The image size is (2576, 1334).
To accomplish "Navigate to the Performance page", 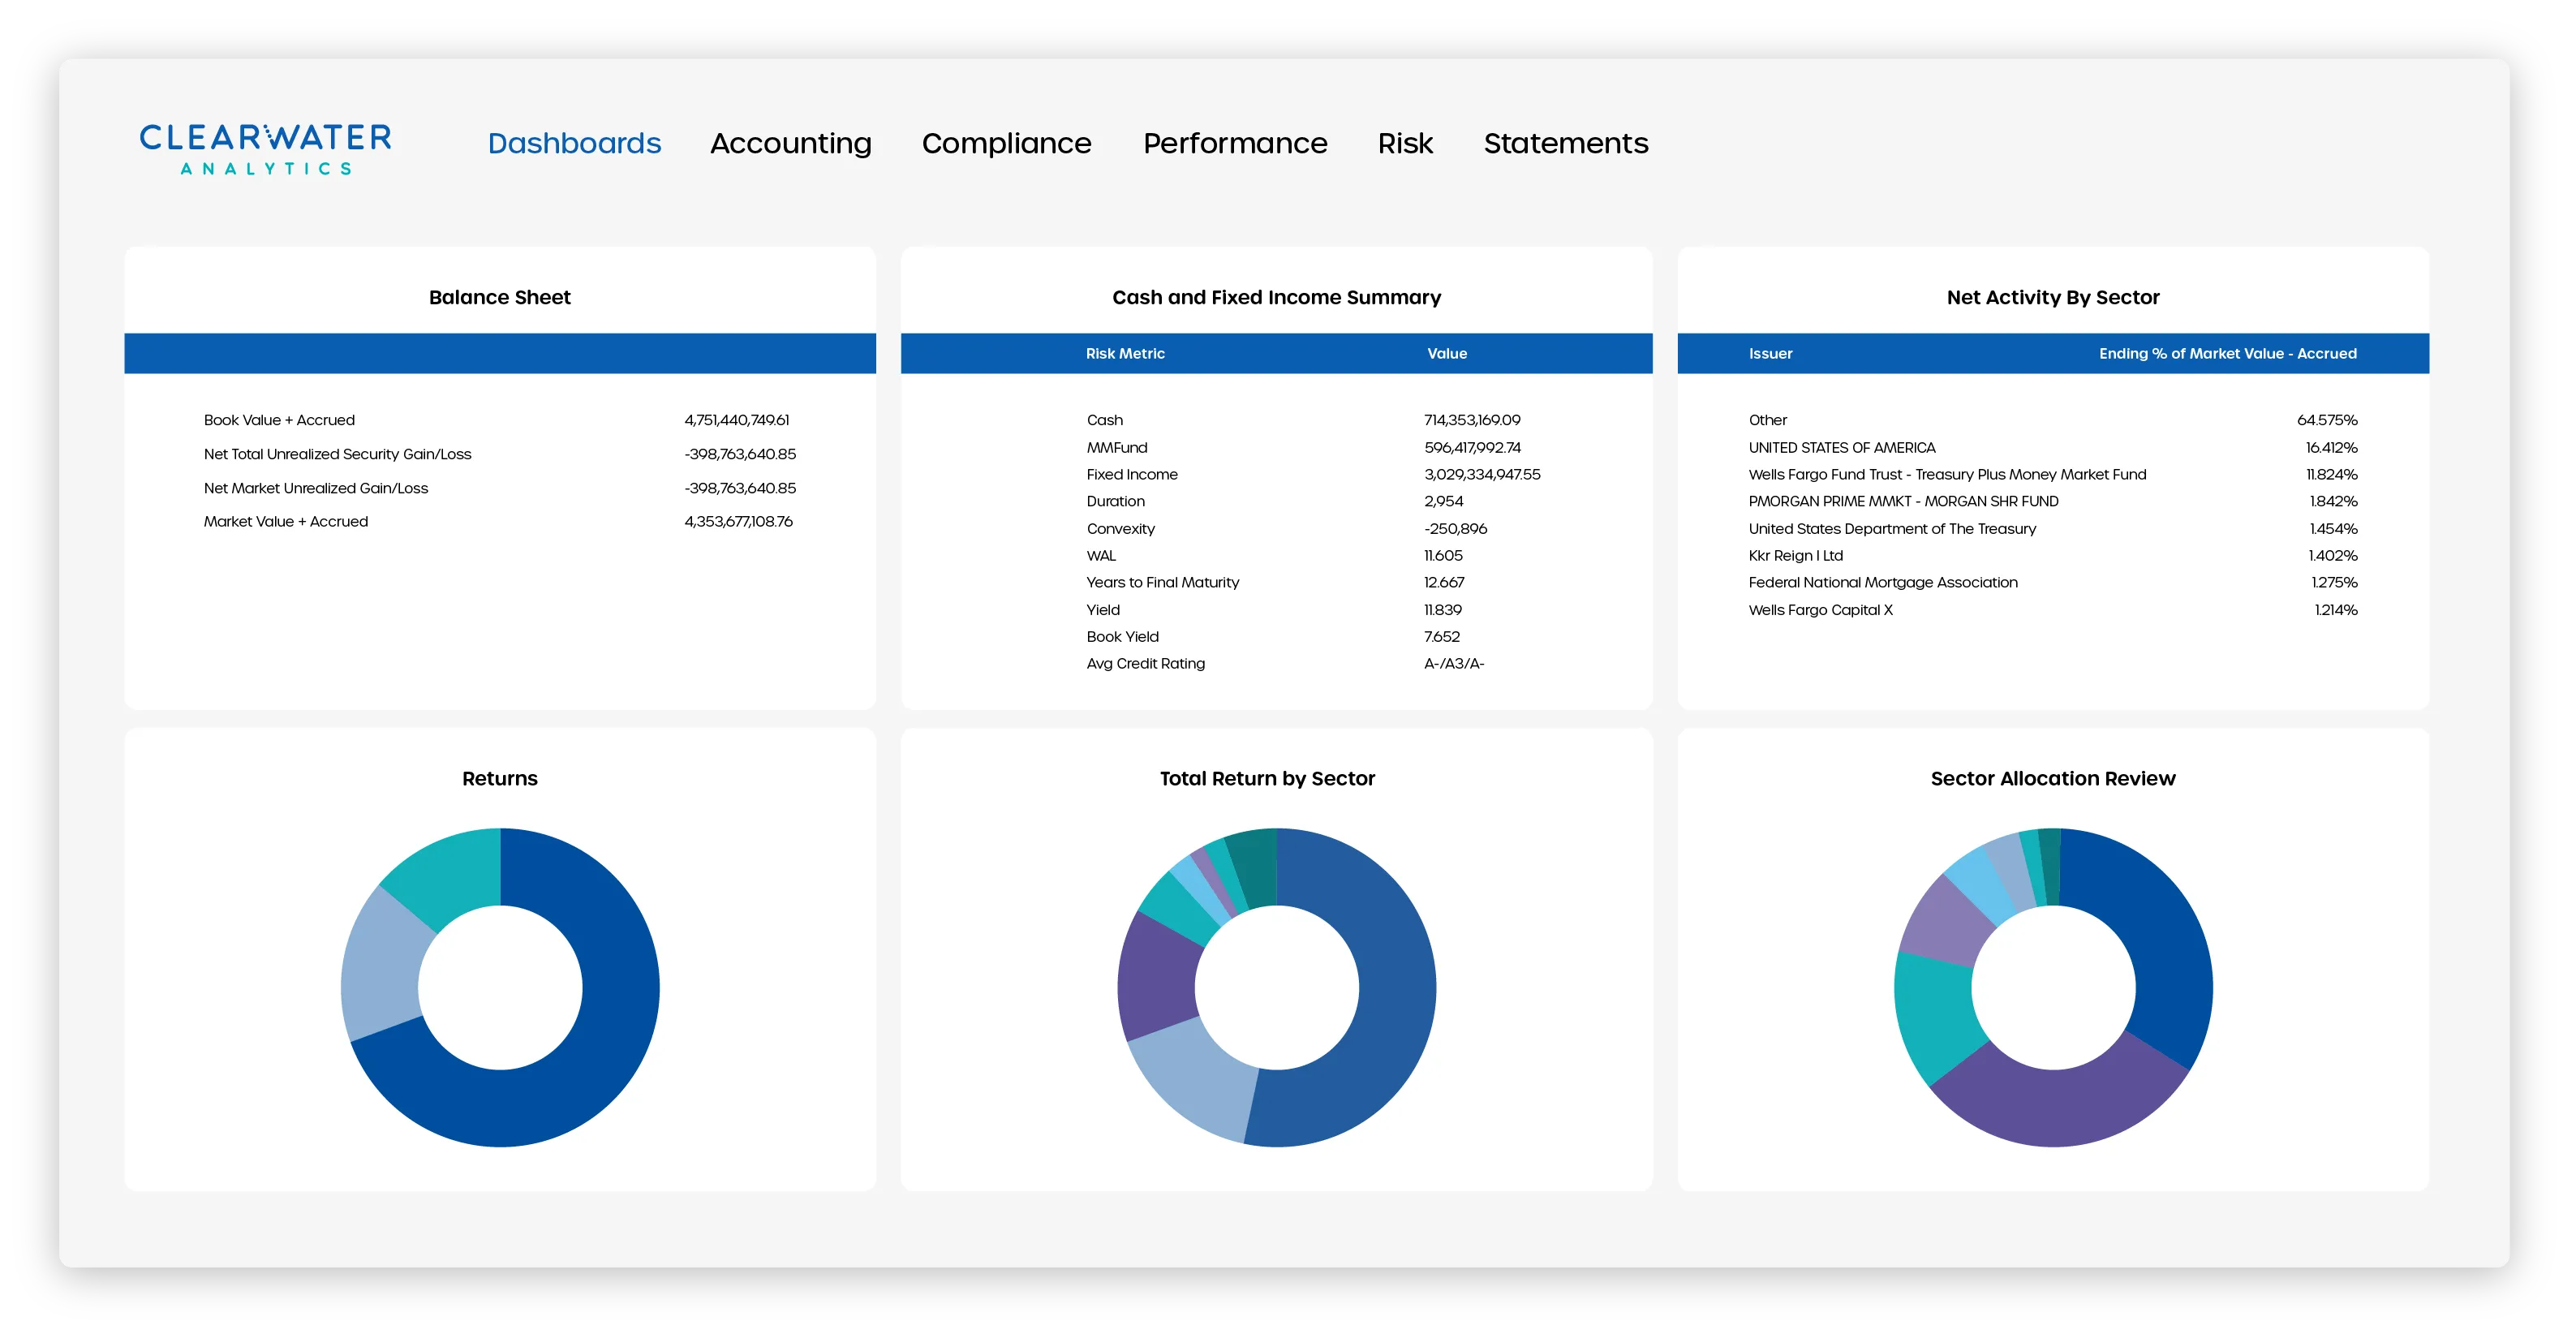I will [1235, 143].
